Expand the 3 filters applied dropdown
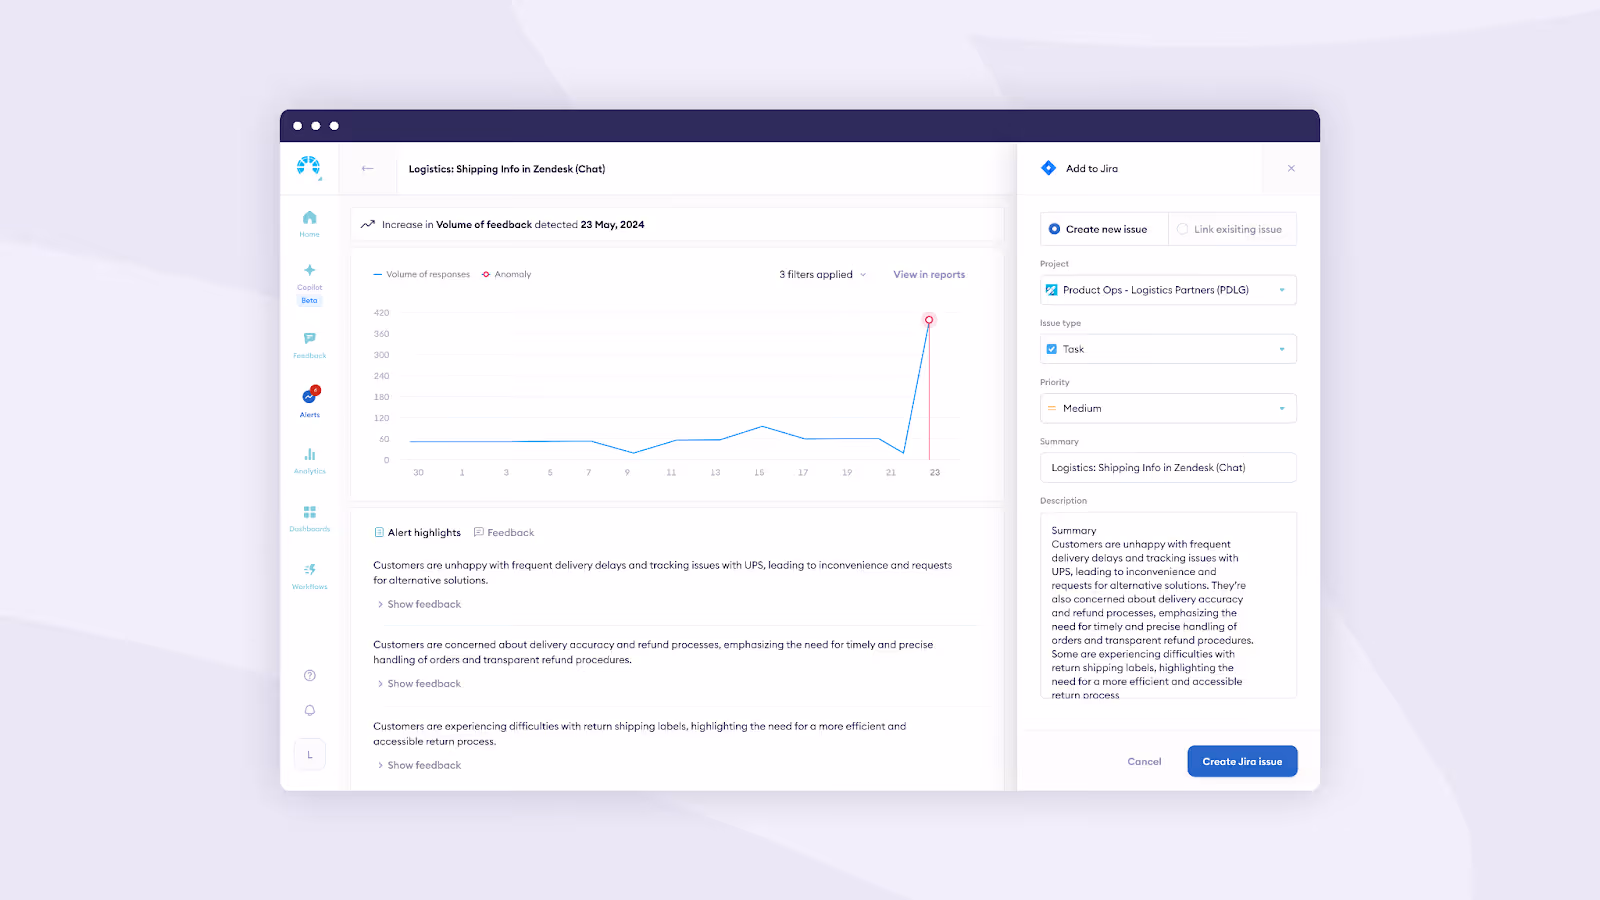Screen dimensions: 1600x900 [822, 274]
